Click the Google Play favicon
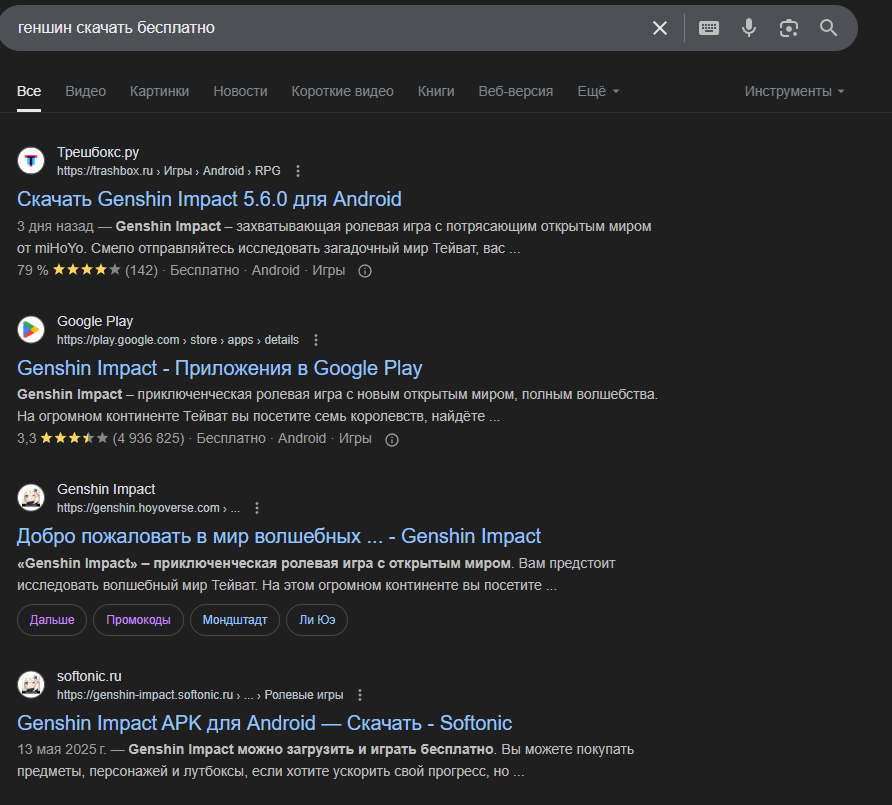892x805 pixels. tap(31, 329)
